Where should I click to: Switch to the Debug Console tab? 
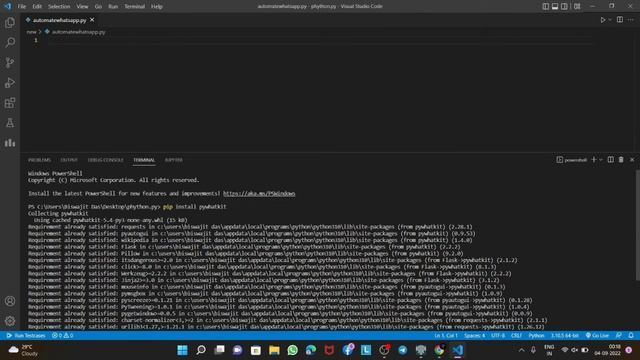click(x=105, y=160)
